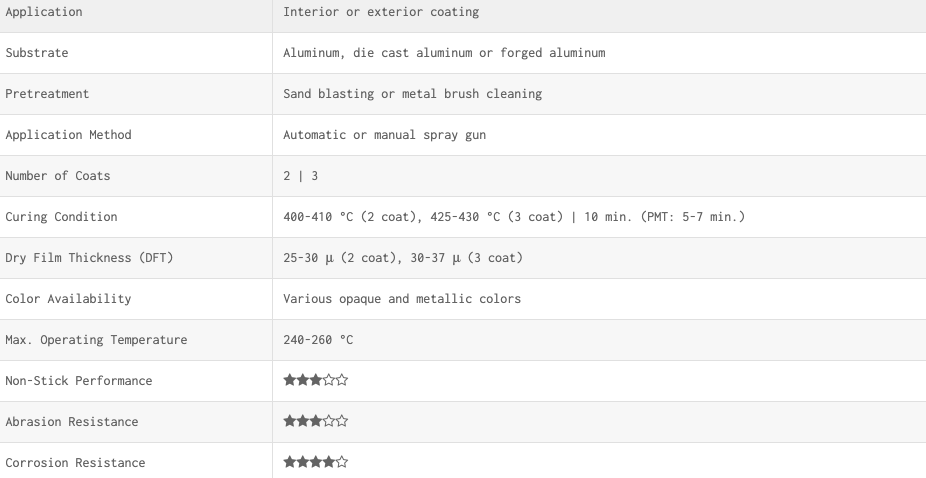Click the Non-Stick Performance star rating

pos(316,380)
